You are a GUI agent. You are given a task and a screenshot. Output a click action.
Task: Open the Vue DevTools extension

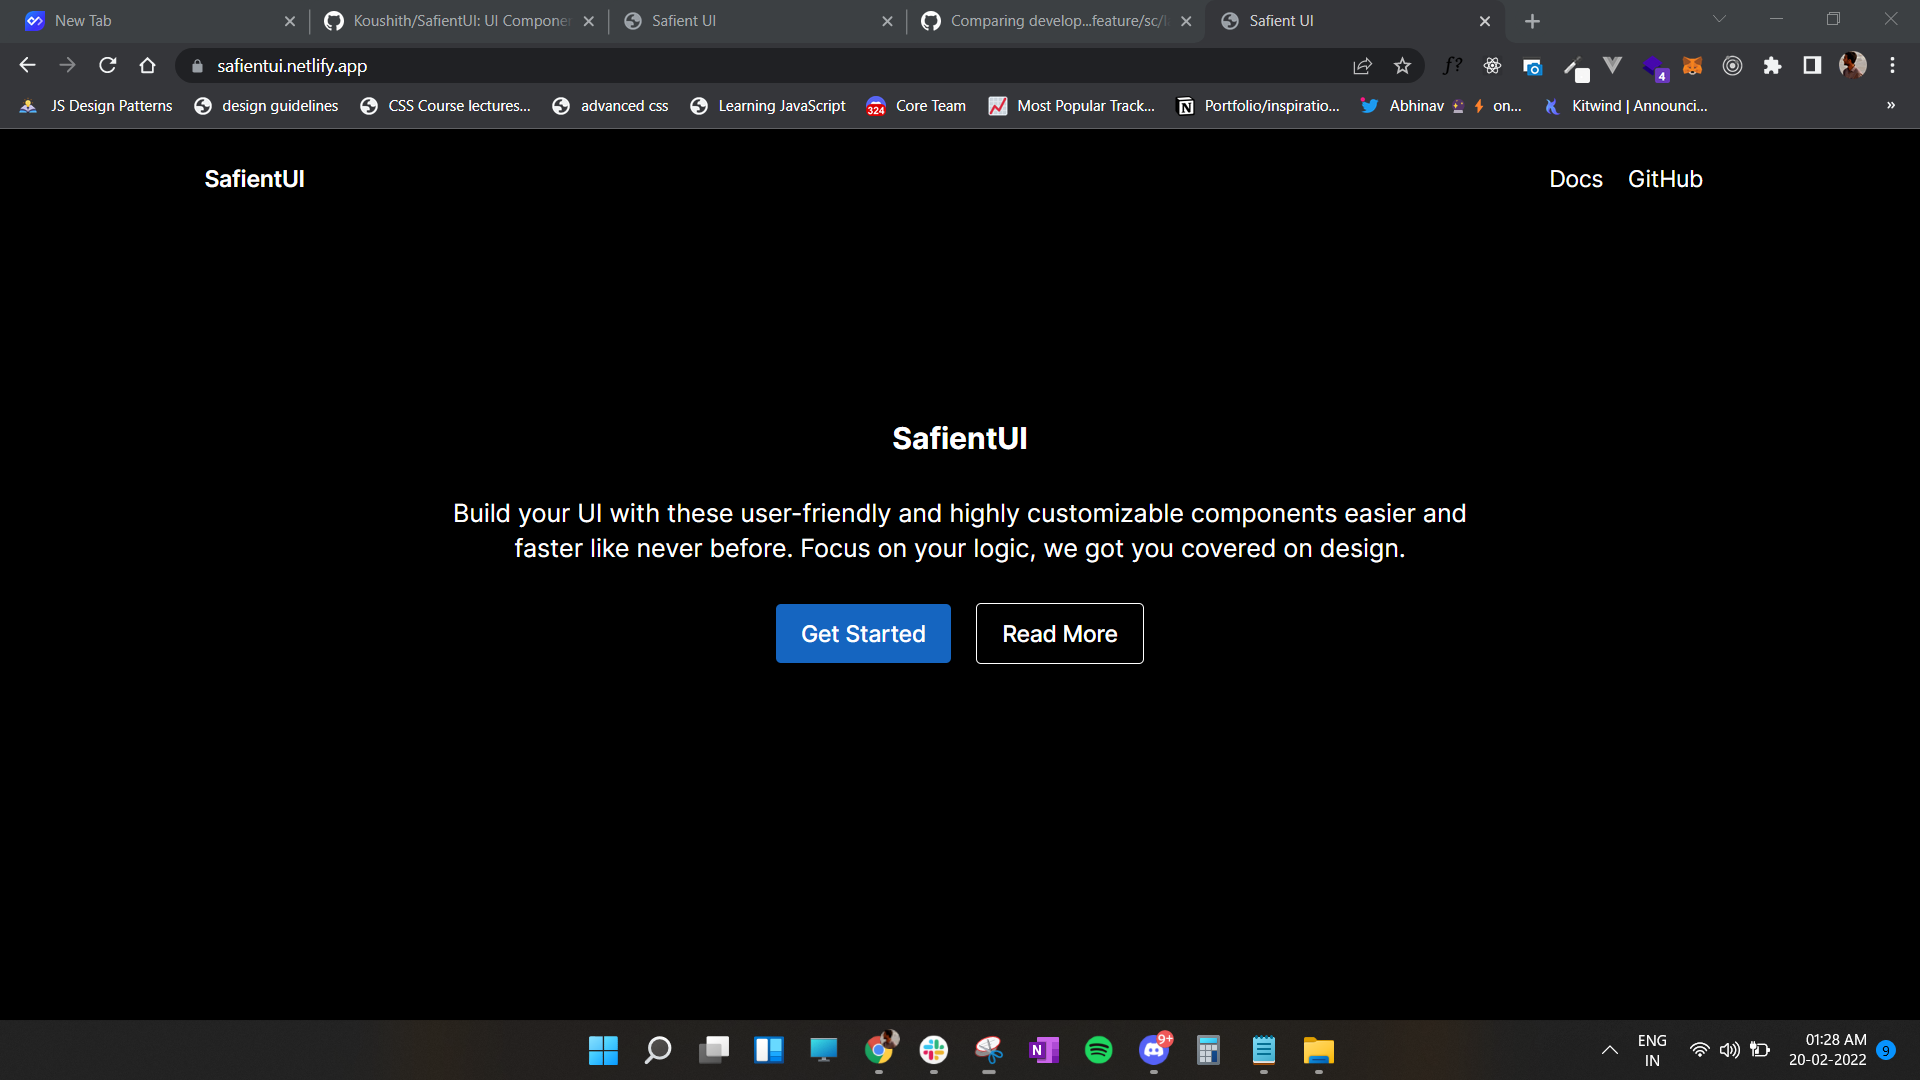tap(1612, 66)
